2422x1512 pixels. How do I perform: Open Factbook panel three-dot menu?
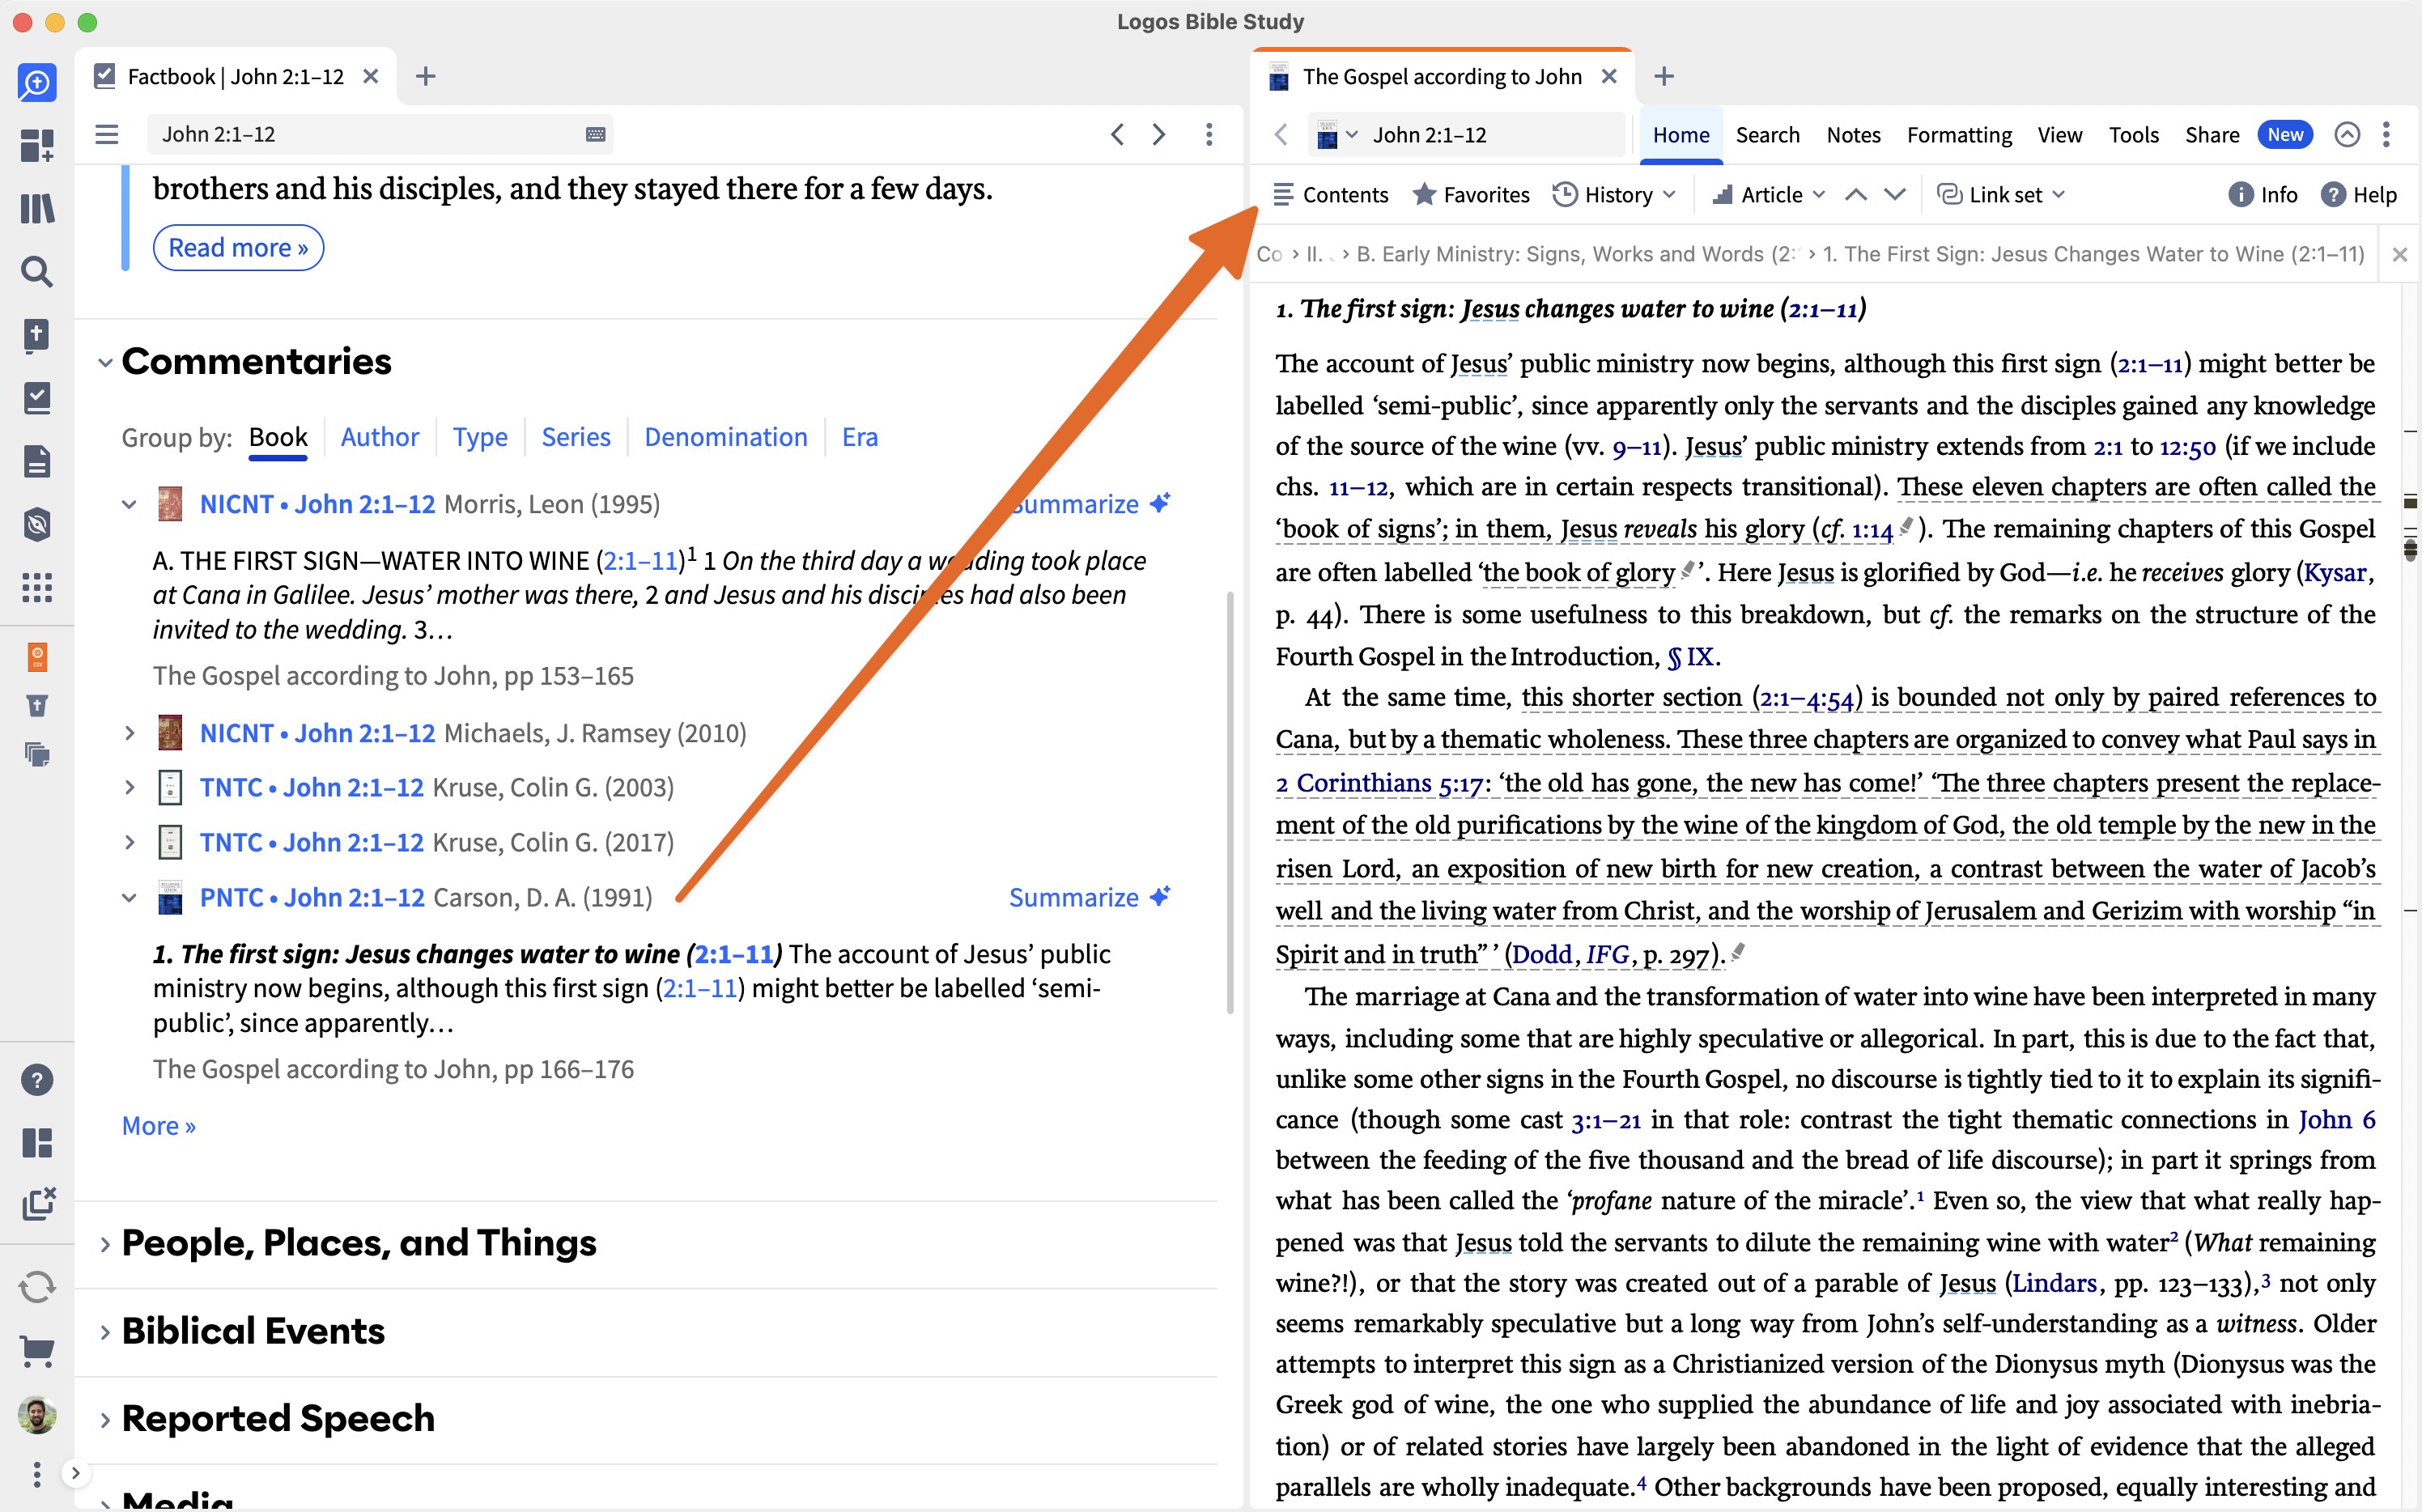point(1209,134)
